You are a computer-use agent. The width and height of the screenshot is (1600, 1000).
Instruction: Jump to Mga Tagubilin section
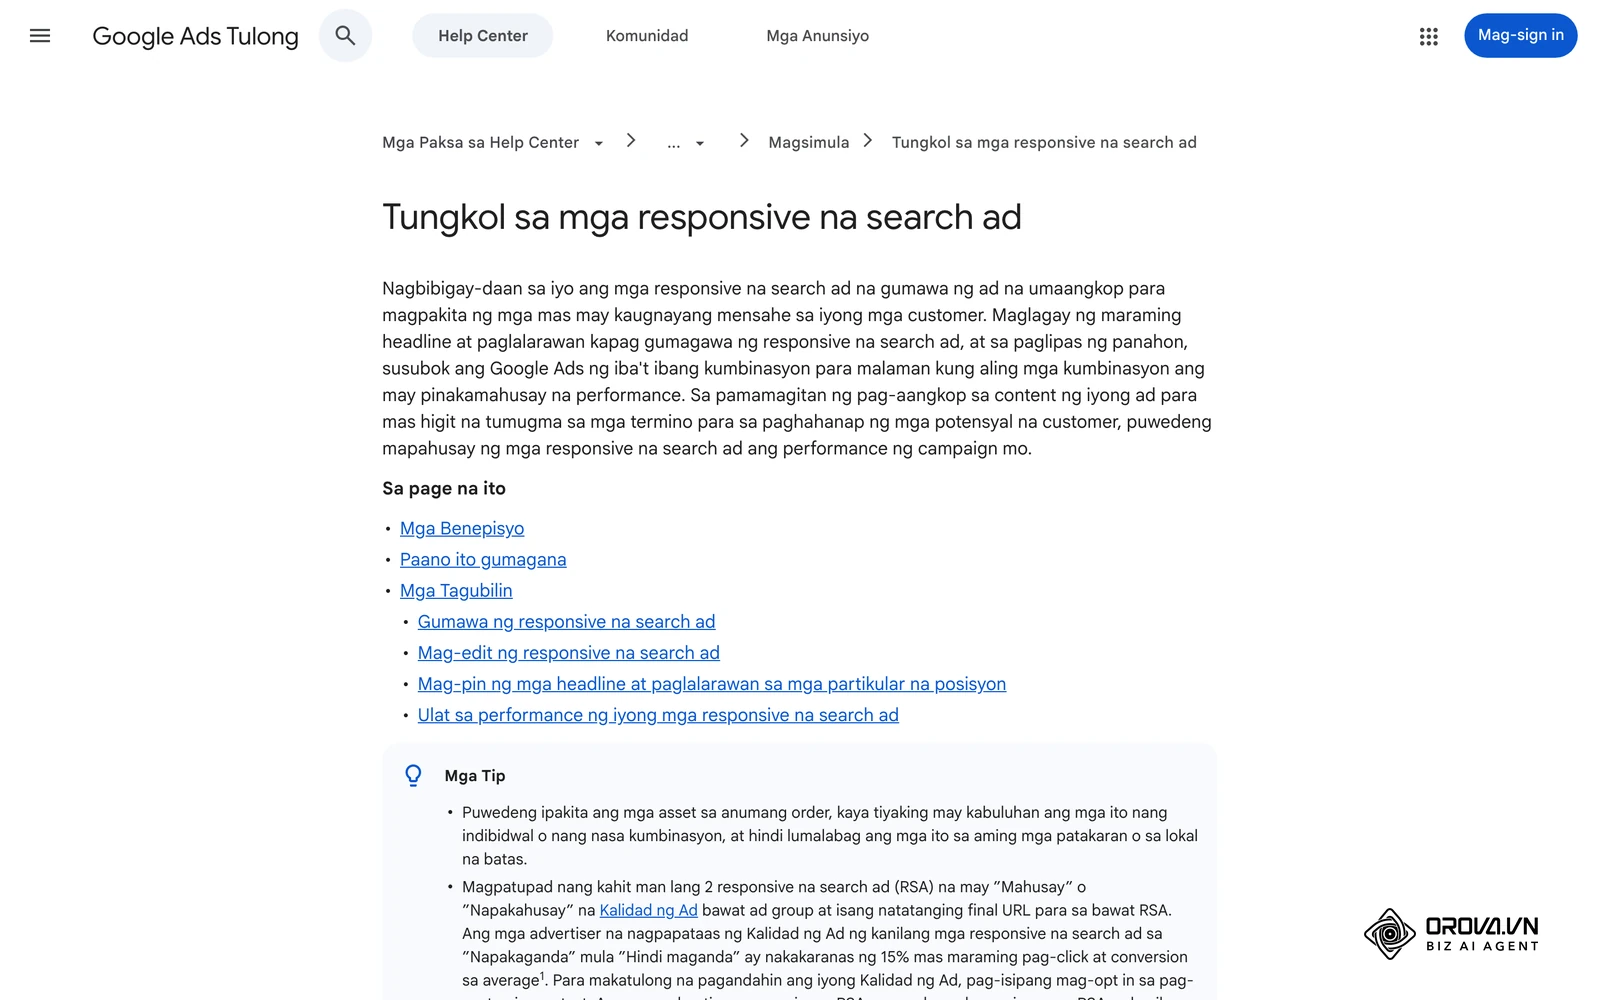(456, 591)
